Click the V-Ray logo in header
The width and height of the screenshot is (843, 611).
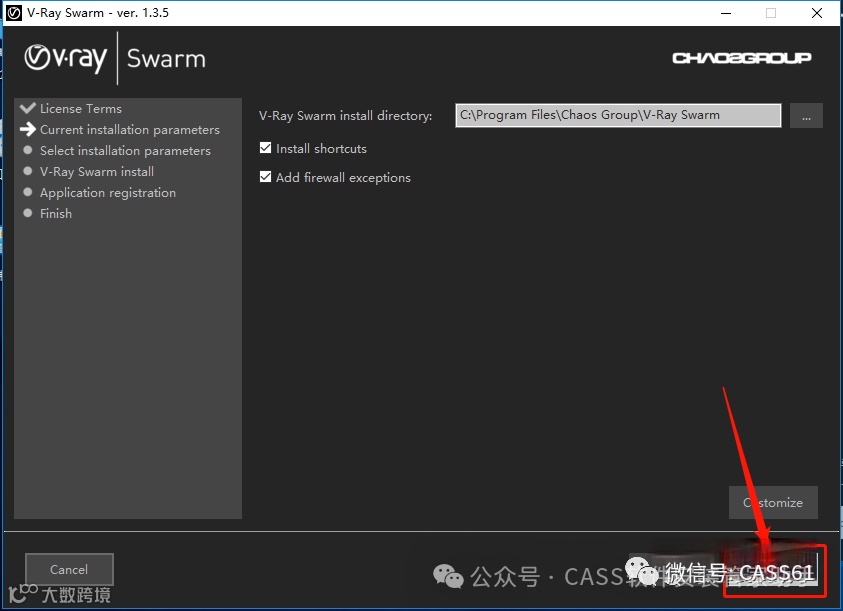pos(66,58)
